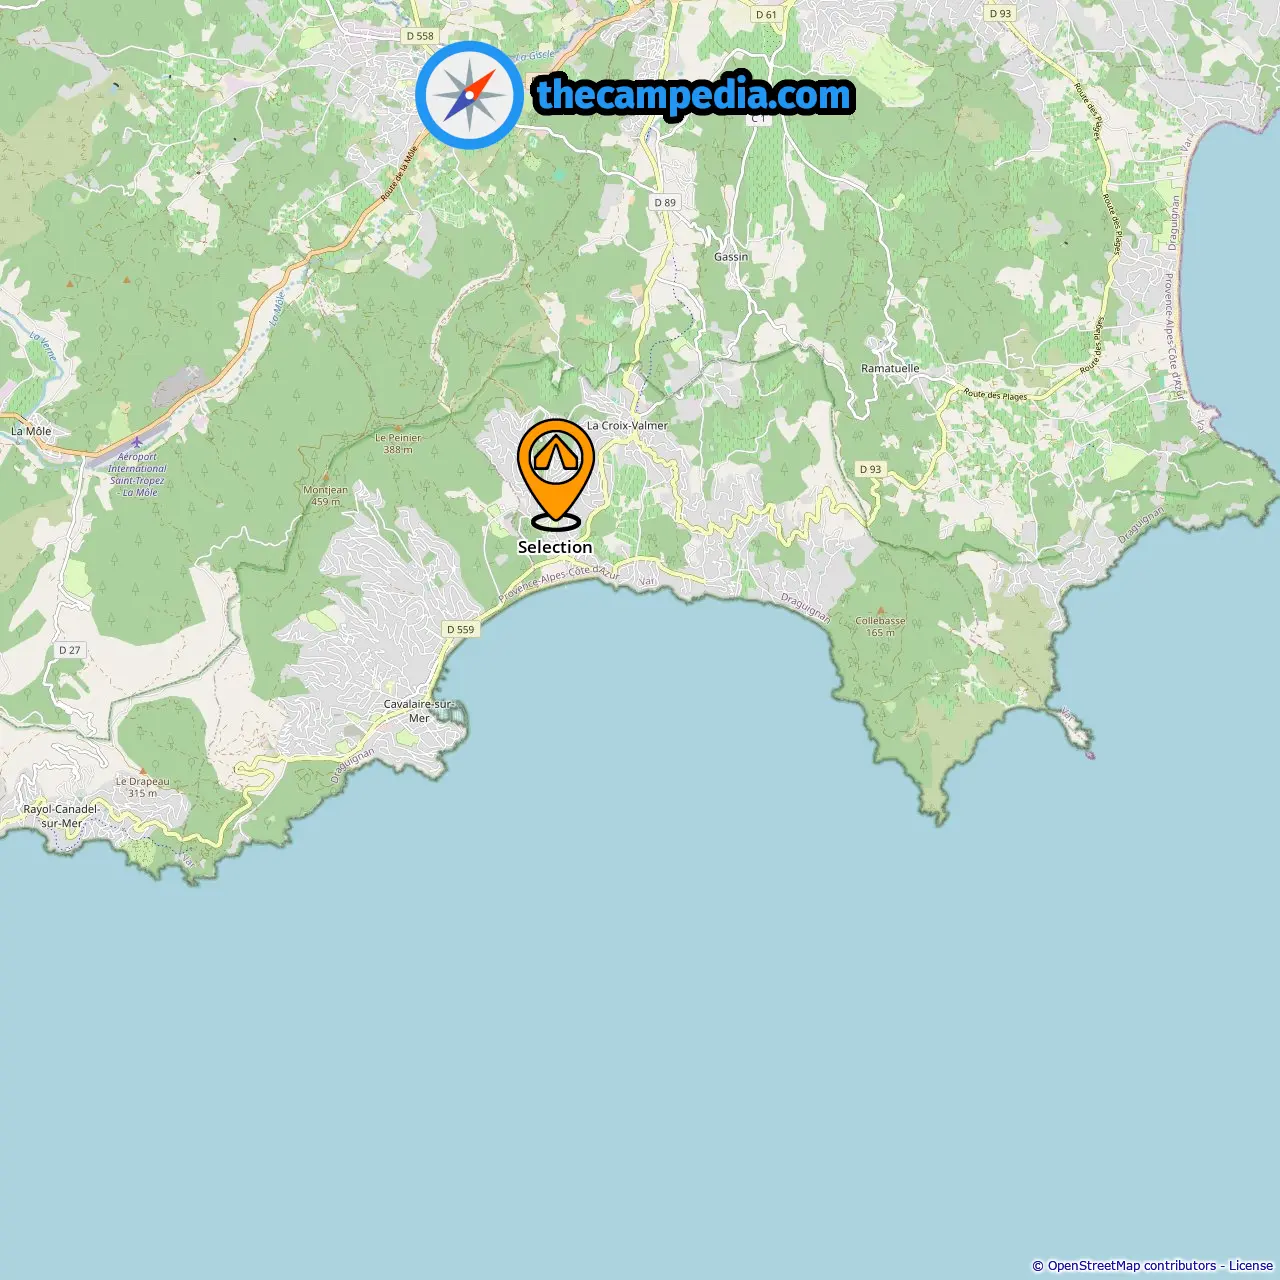Click the airport plane icon near La Môle

(x=137, y=442)
